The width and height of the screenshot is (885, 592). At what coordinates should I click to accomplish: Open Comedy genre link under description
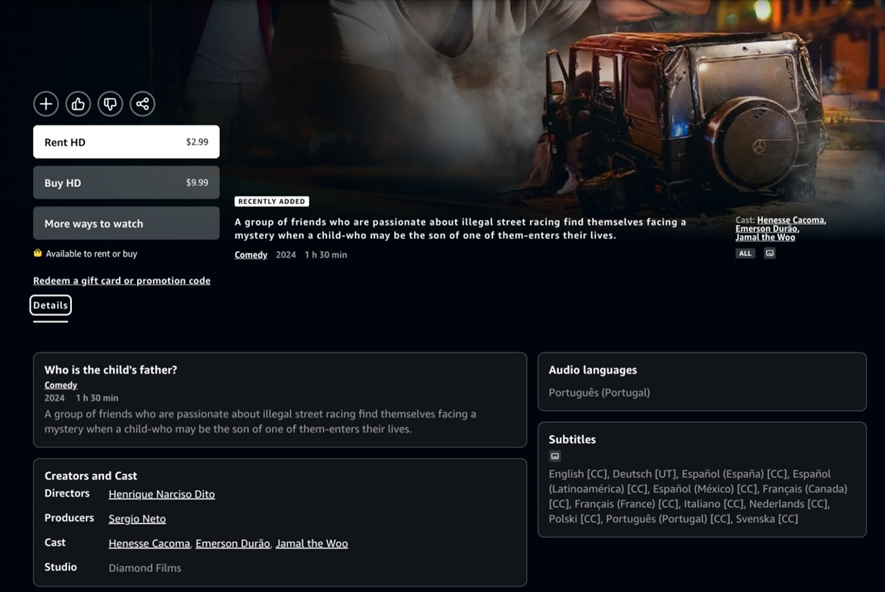tap(251, 255)
